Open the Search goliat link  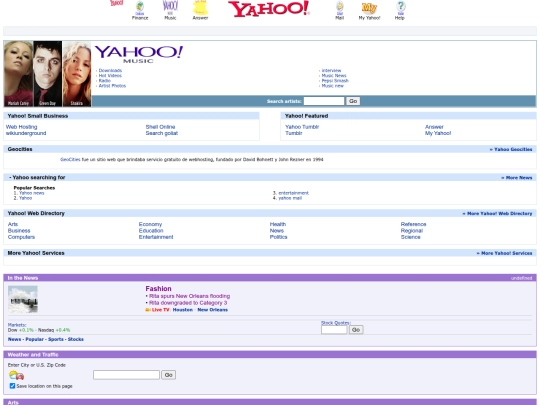tap(162, 133)
